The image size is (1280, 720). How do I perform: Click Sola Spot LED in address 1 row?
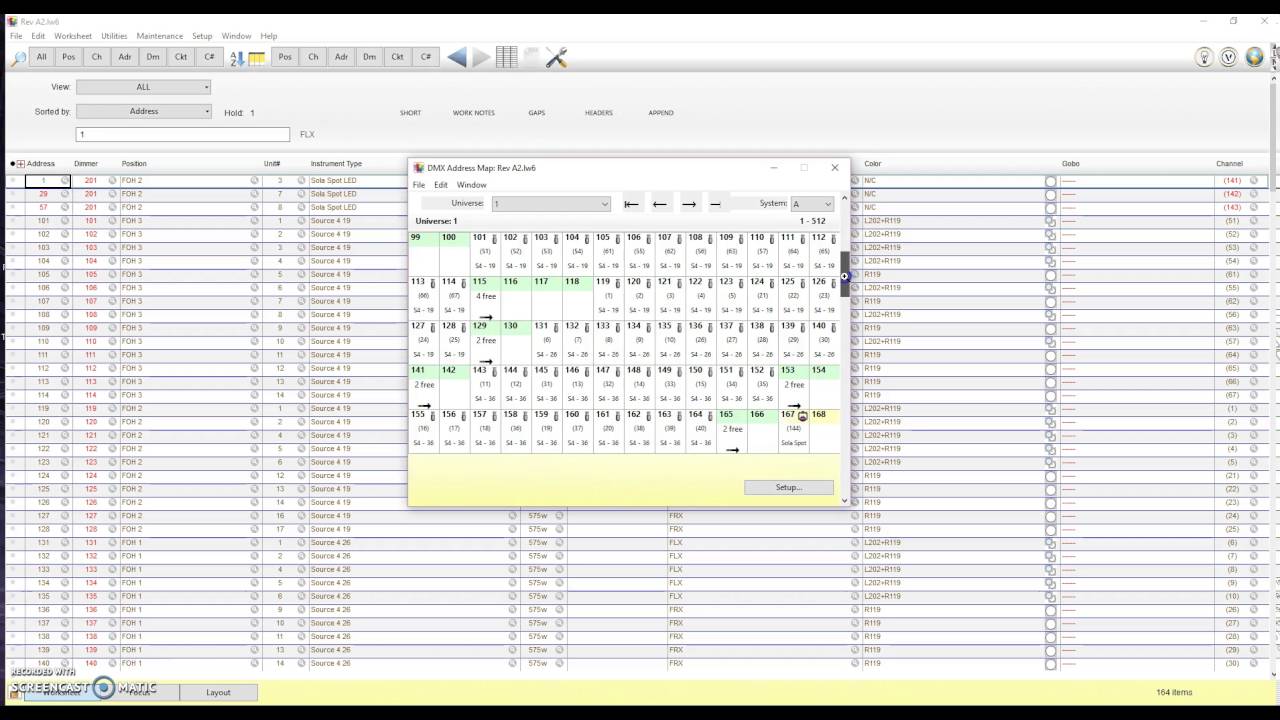point(333,181)
